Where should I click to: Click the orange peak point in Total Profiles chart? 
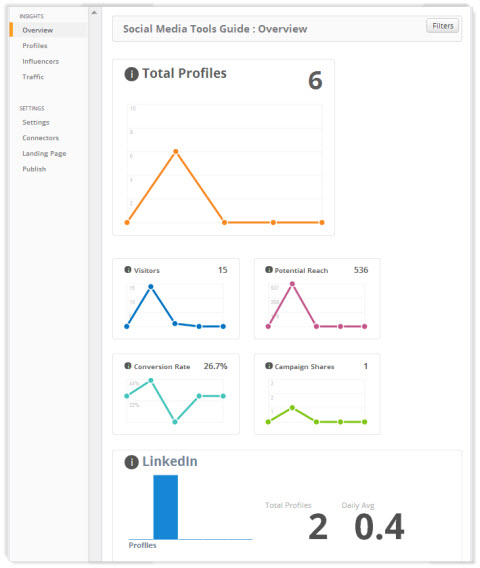176,151
